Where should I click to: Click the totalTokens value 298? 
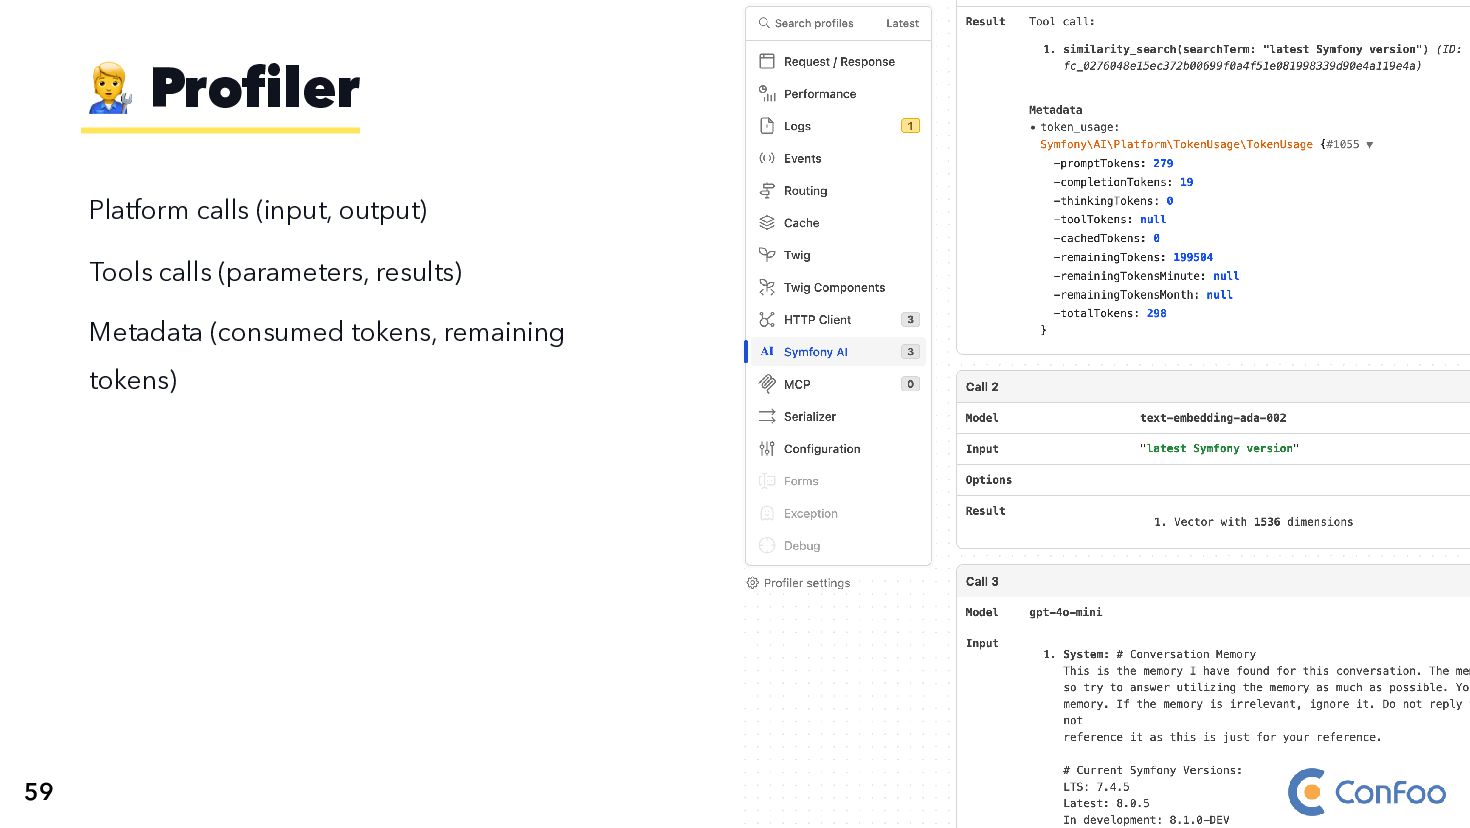[x=1157, y=314]
